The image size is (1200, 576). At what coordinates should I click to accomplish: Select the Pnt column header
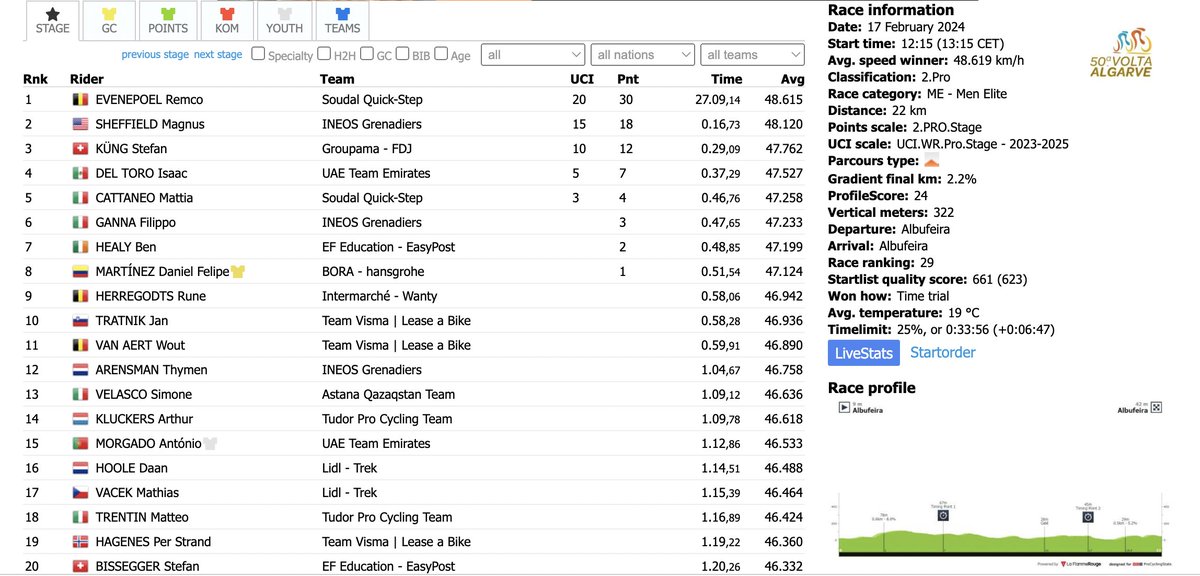pos(628,79)
